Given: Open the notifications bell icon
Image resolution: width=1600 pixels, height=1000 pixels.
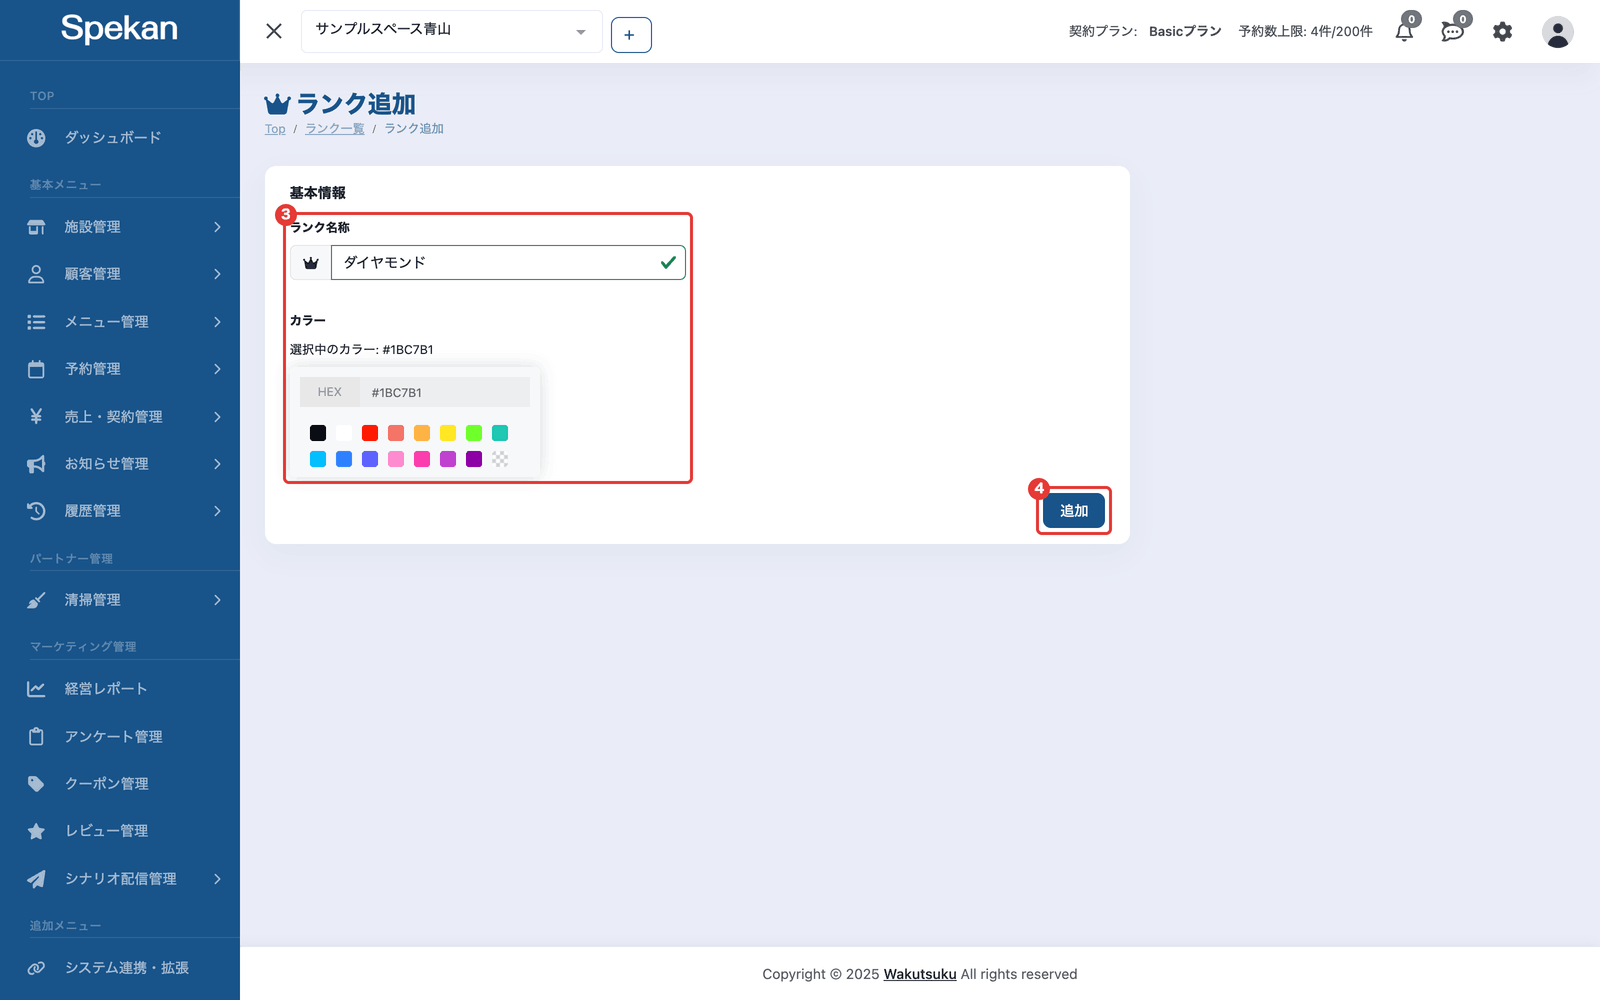Looking at the screenshot, I should pos(1404,32).
